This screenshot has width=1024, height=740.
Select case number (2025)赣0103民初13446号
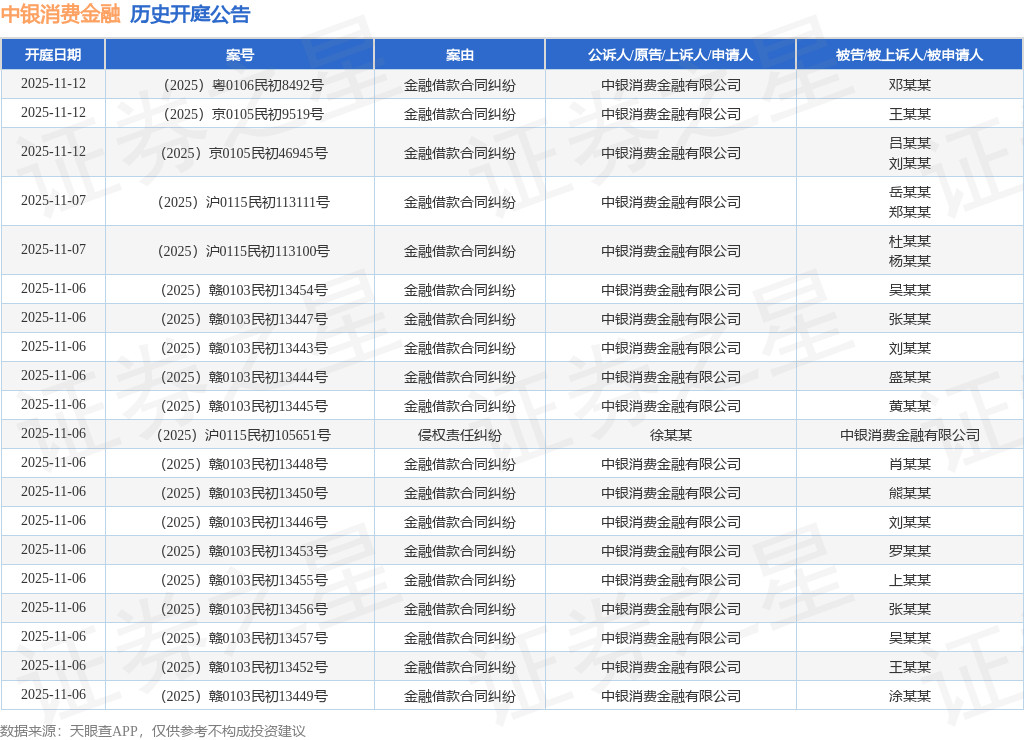point(244,523)
